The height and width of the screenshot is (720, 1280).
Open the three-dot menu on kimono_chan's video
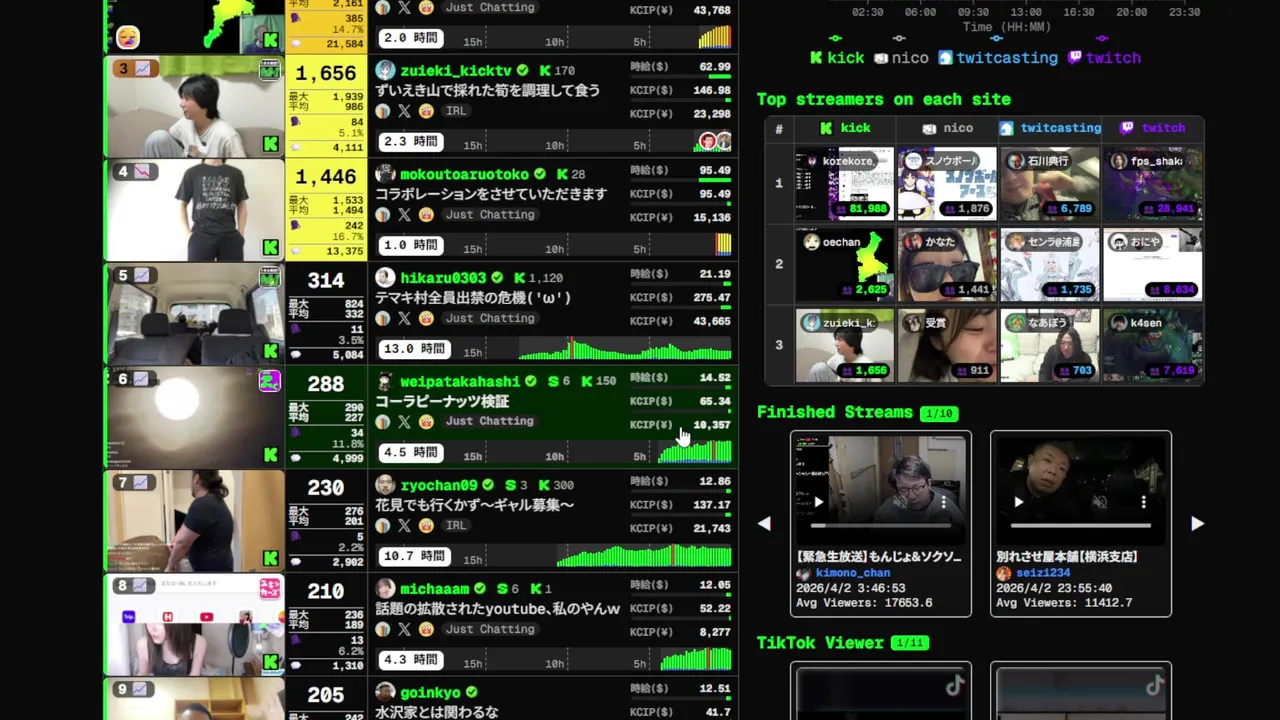point(943,502)
